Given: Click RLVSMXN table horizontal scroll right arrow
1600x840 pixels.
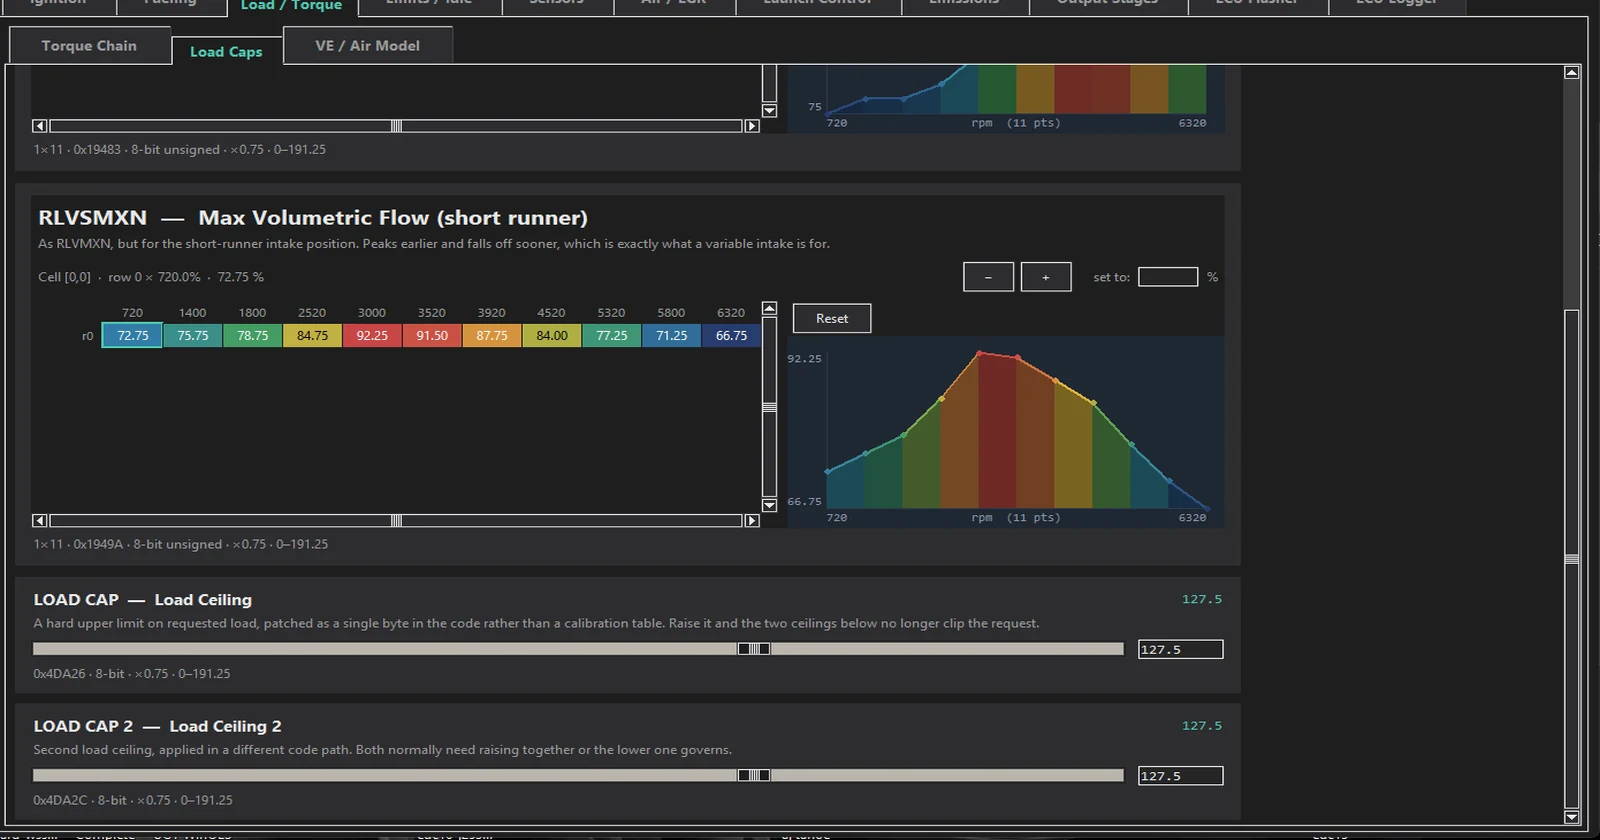Looking at the screenshot, I should 752,521.
